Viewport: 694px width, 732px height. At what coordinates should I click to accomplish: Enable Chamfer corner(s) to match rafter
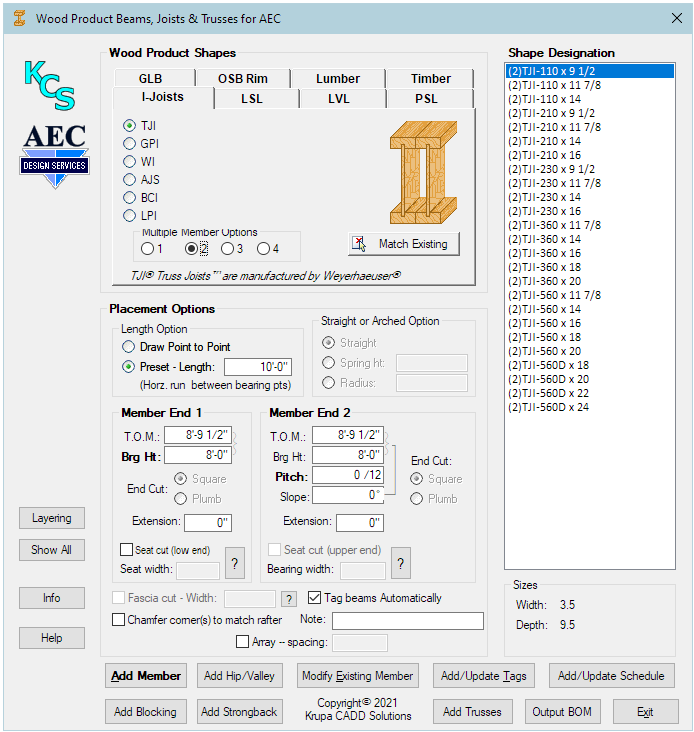pyautogui.click(x=119, y=619)
